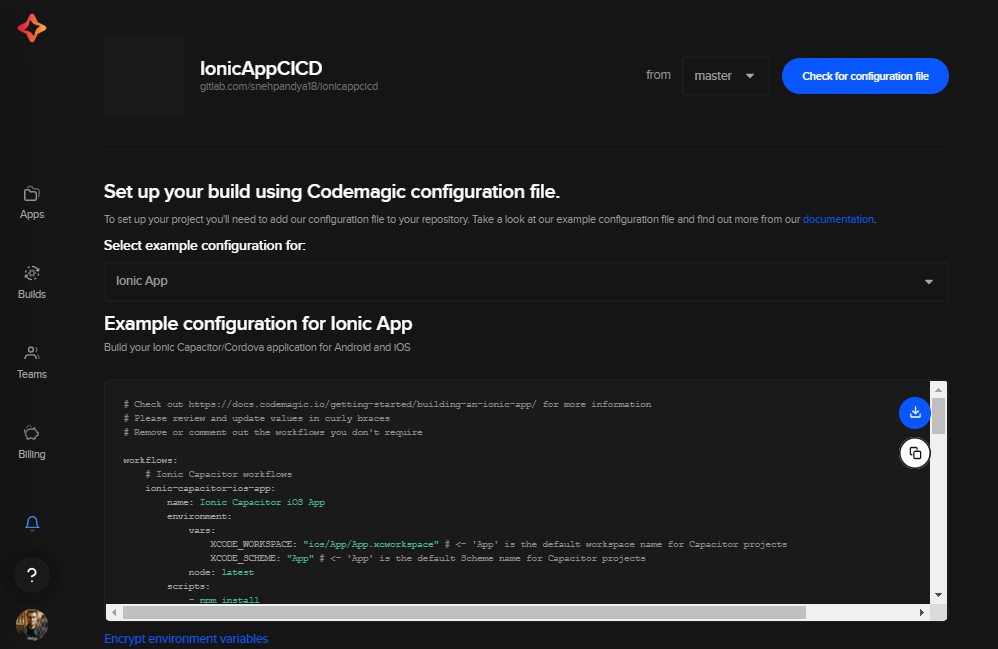Open the Apps section in the sidebar
This screenshot has width=998, height=649.
[32, 203]
